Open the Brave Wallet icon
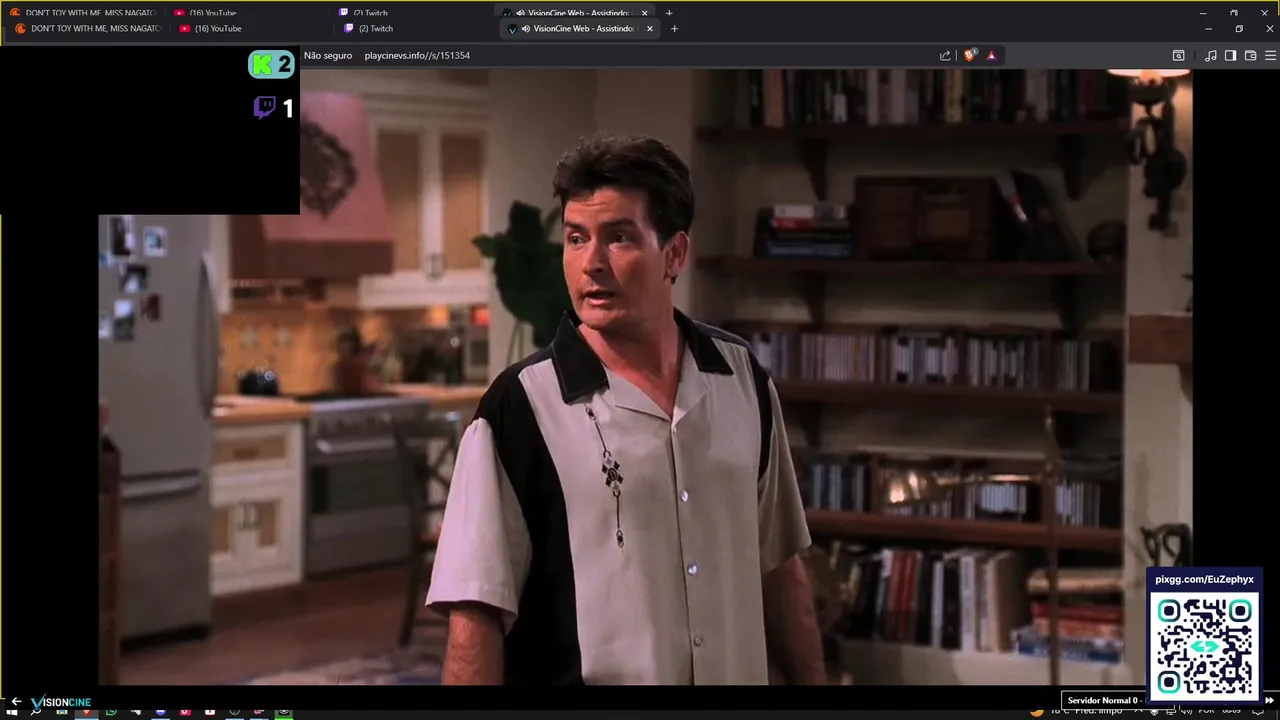Viewport: 1280px width, 720px height. point(1250,56)
